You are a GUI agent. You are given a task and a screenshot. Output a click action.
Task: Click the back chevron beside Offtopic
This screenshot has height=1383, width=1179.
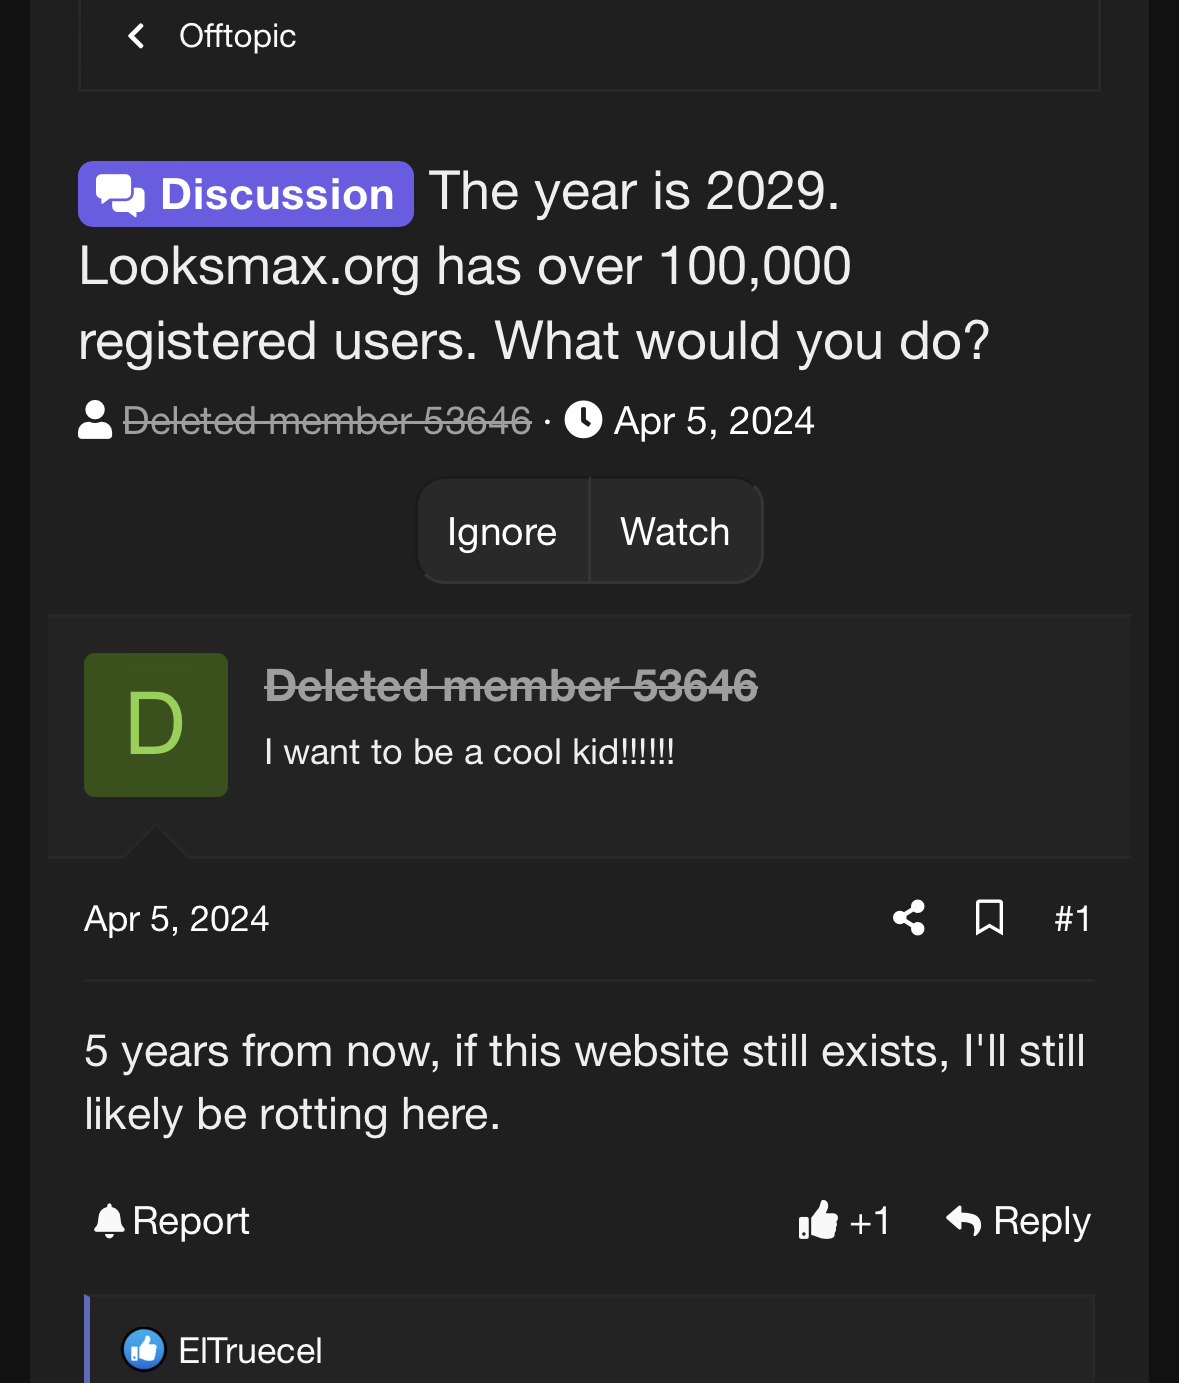(x=137, y=37)
